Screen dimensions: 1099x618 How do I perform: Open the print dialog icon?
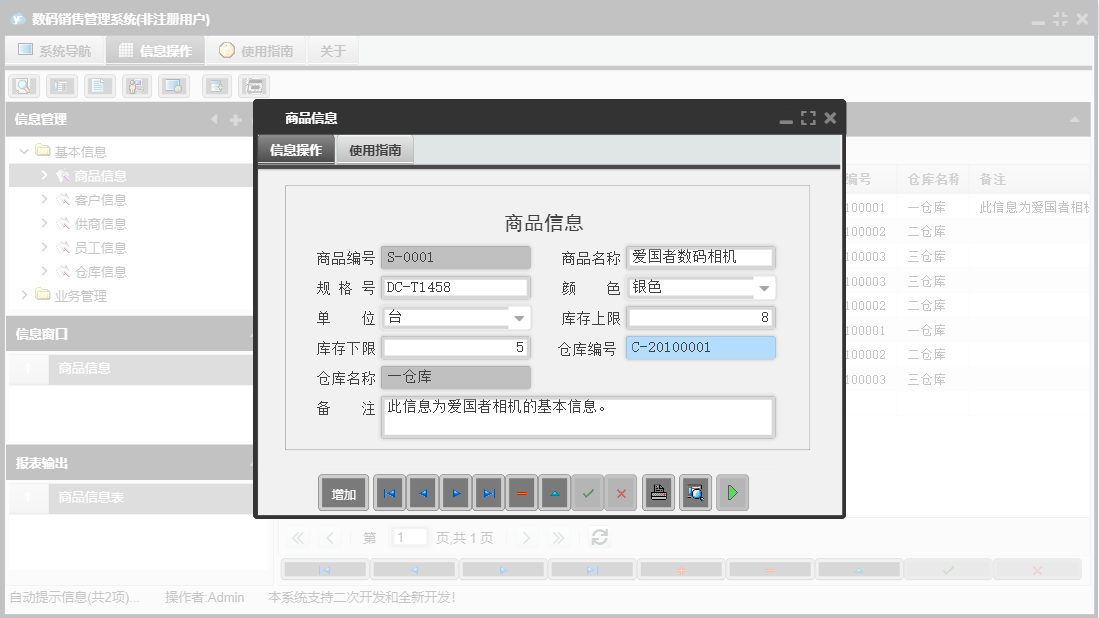click(657, 492)
